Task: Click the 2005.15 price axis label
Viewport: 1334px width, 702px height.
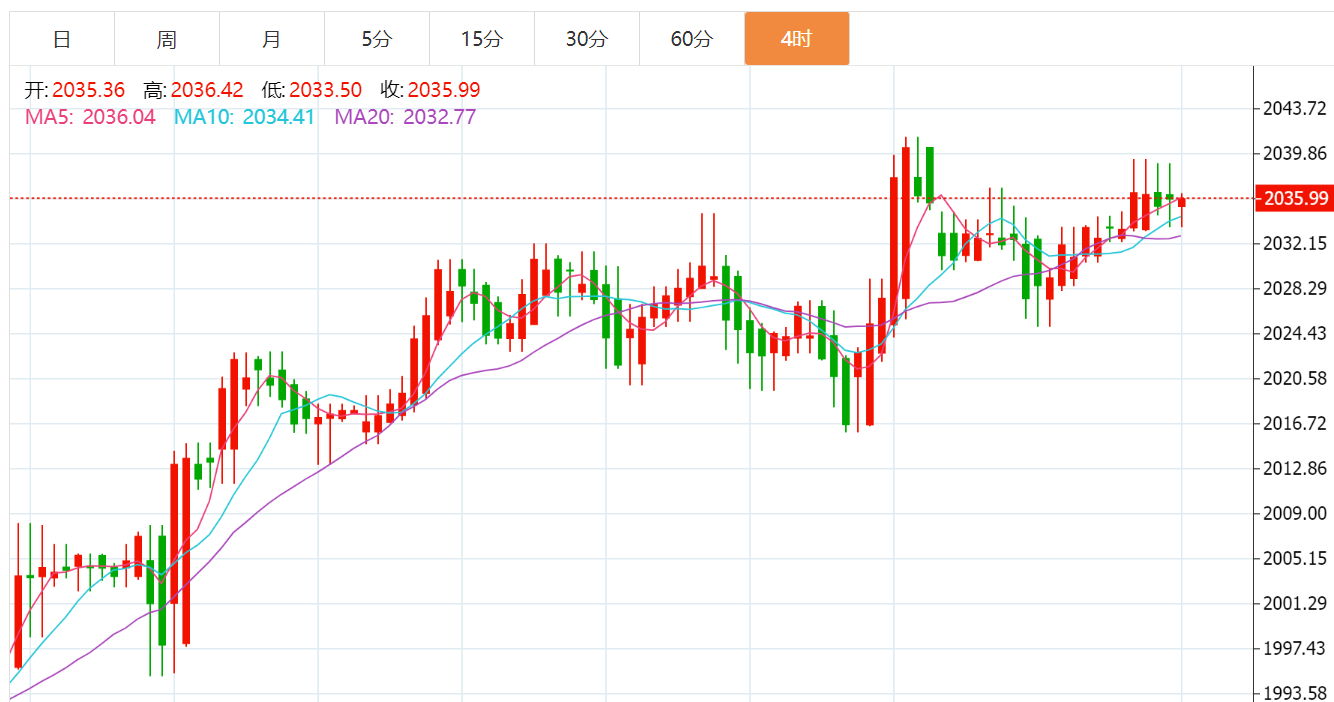Action: pyautogui.click(x=1297, y=559)
